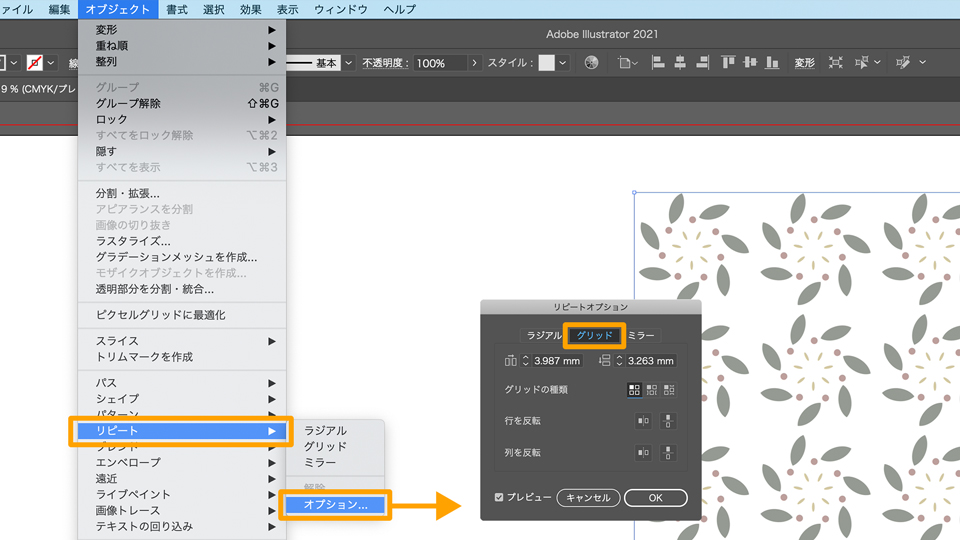The width and height of the screenshot is (960, 540).
Task: Toggle vertical flip for 列を反転
Action: pos(668,452)
